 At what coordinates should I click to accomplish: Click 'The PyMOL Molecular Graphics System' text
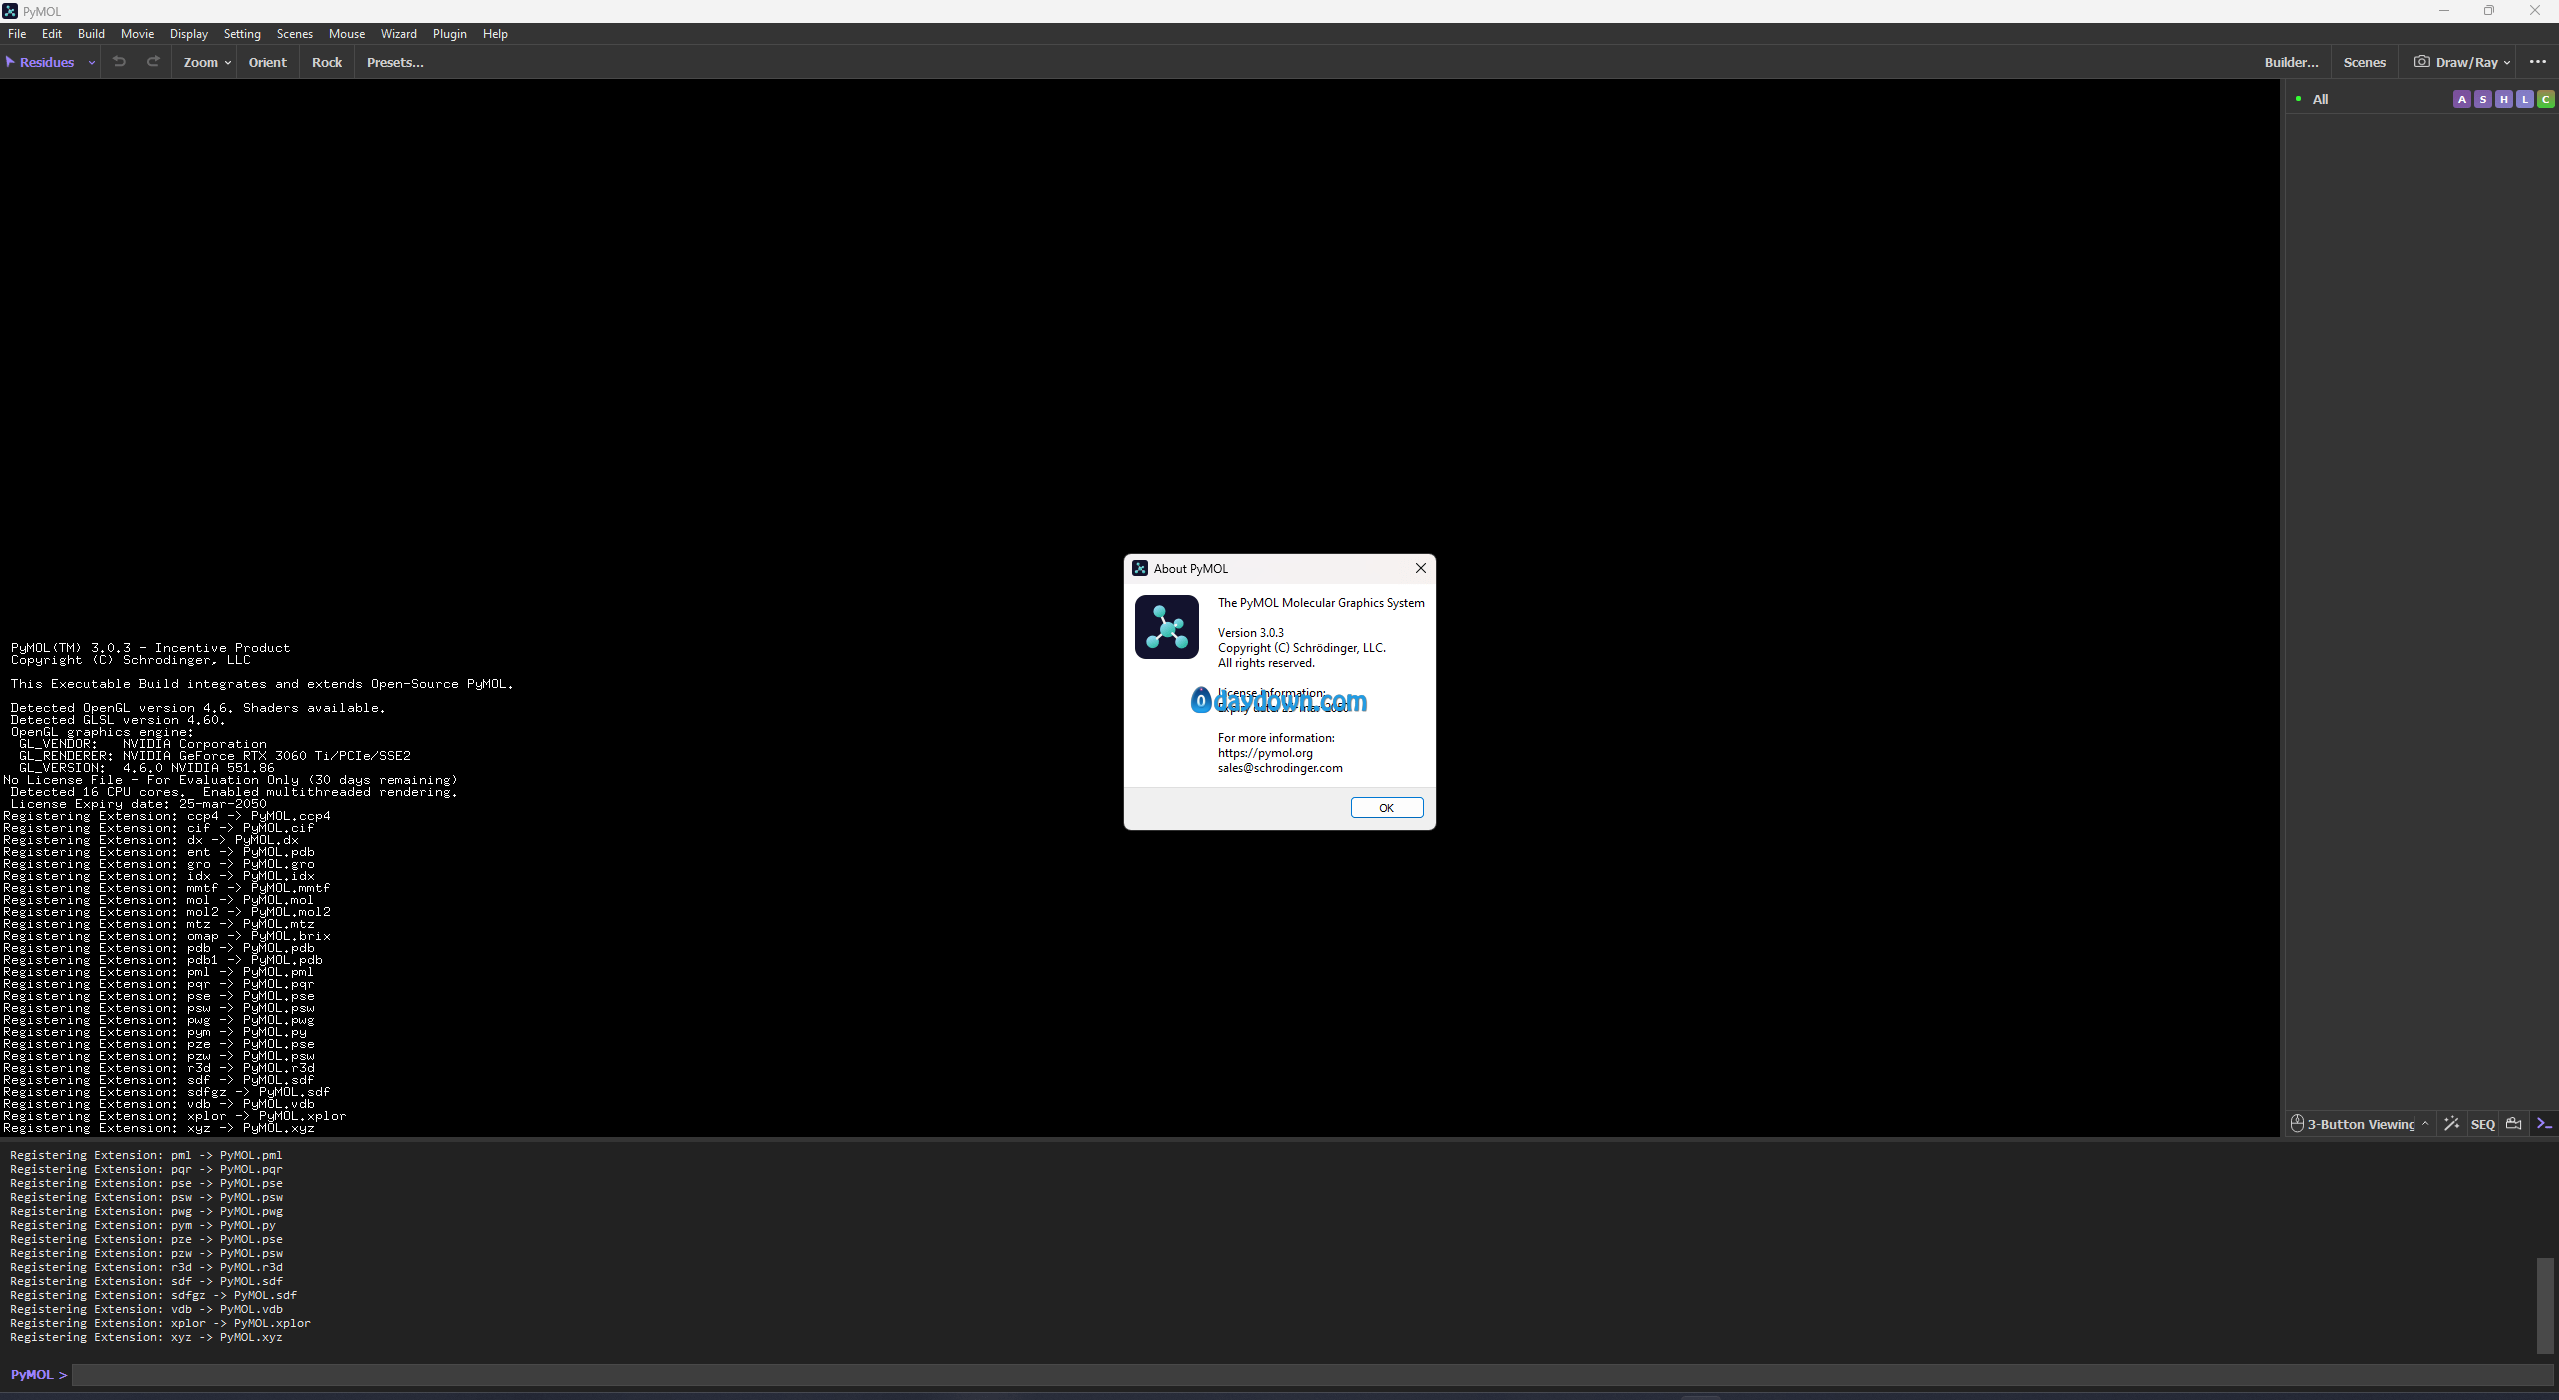point(1320,602)
